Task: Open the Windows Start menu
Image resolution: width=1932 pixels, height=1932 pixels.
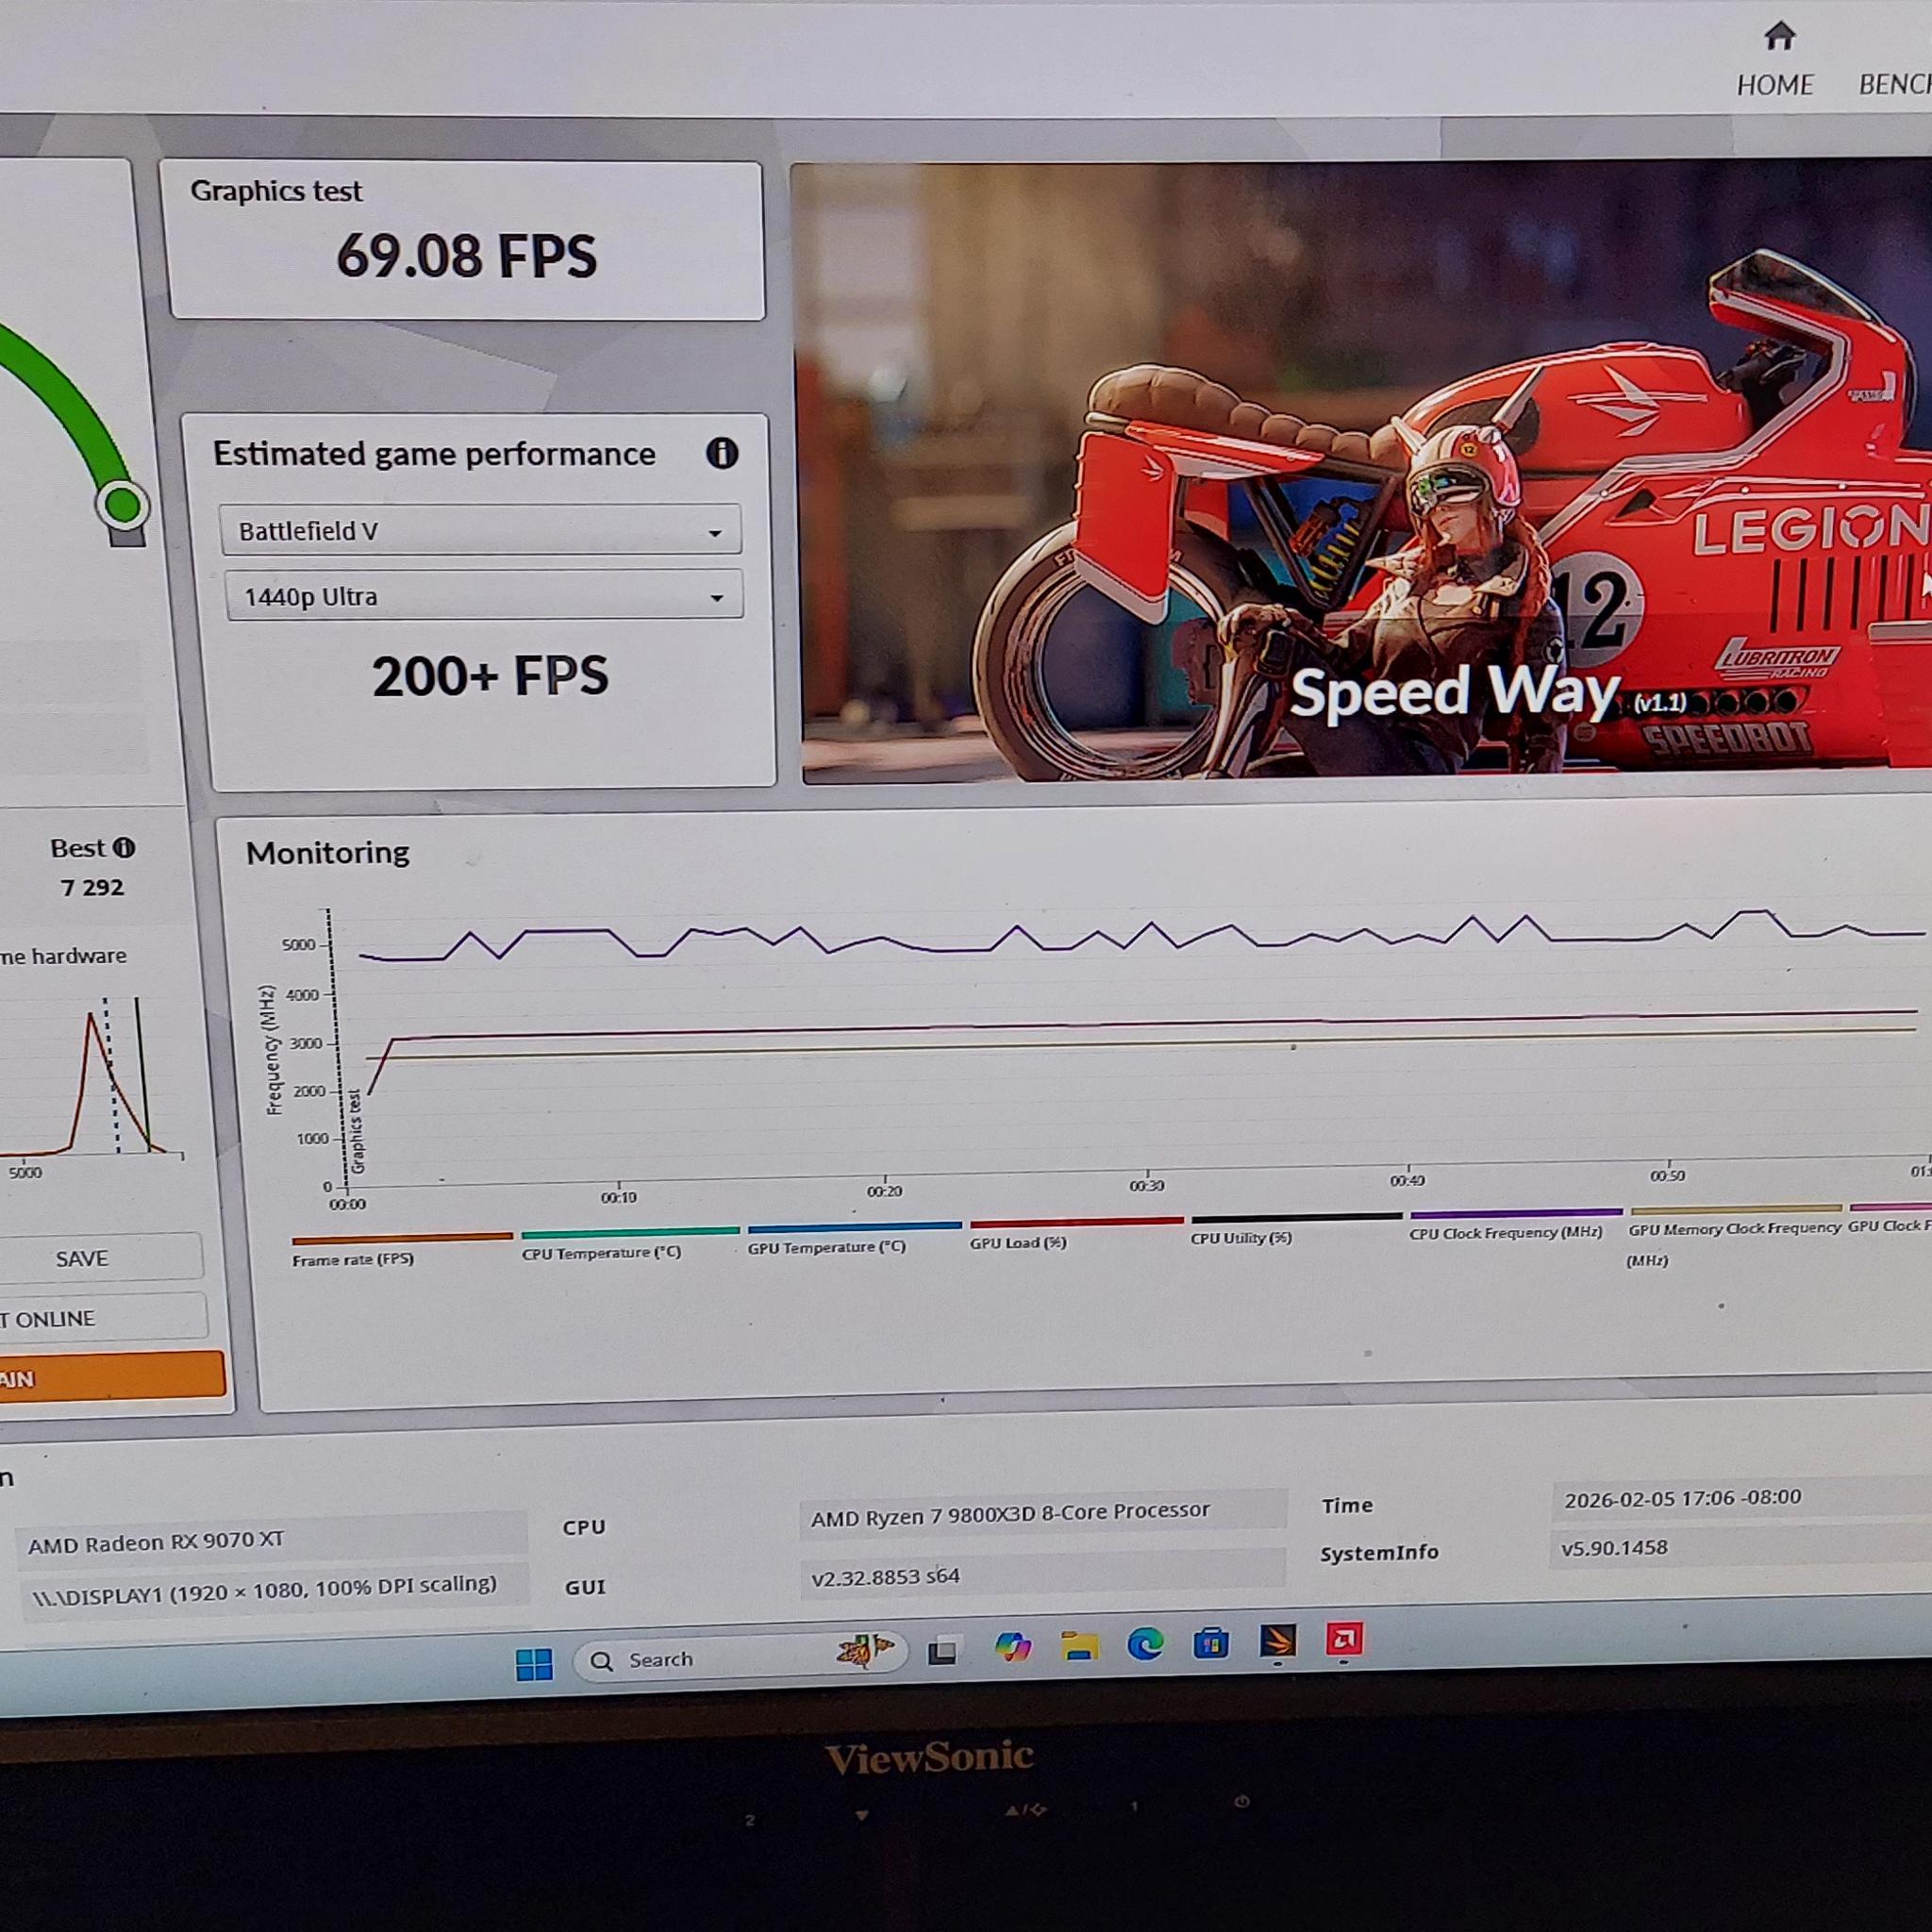Action: (534, 1665)
